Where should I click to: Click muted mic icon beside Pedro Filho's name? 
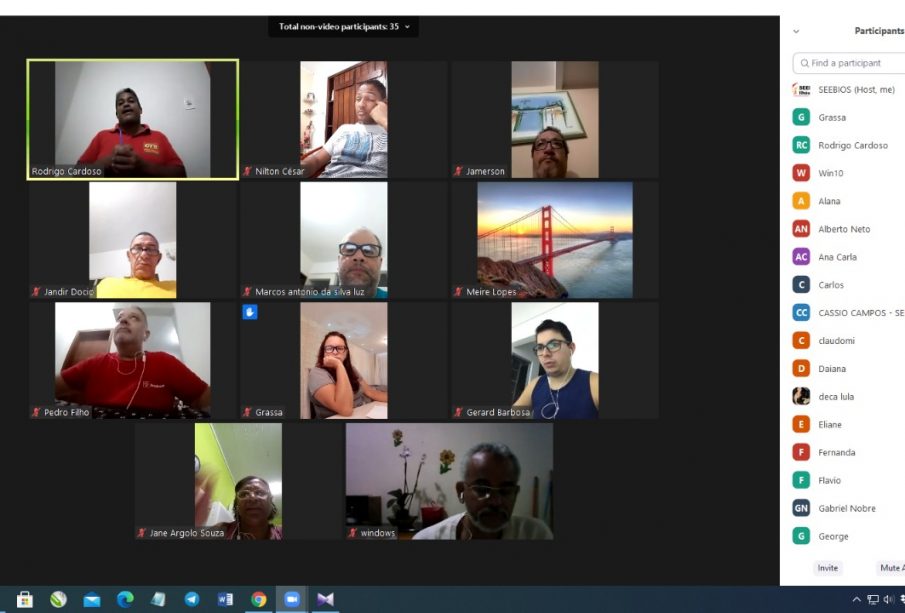(x=37, y=412)
